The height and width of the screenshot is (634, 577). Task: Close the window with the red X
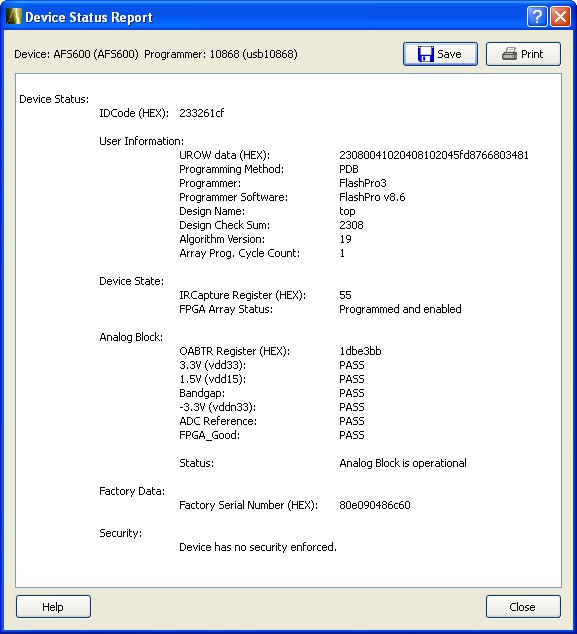click(560, 17)
